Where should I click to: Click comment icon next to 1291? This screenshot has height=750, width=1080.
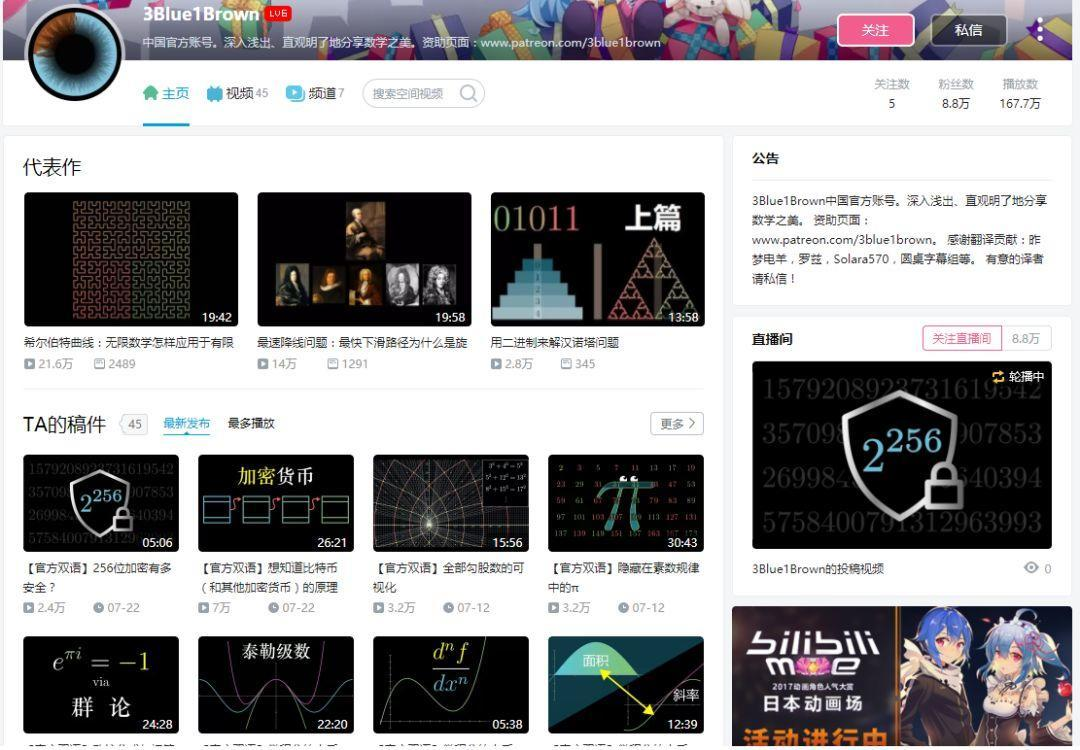(333, 364)
